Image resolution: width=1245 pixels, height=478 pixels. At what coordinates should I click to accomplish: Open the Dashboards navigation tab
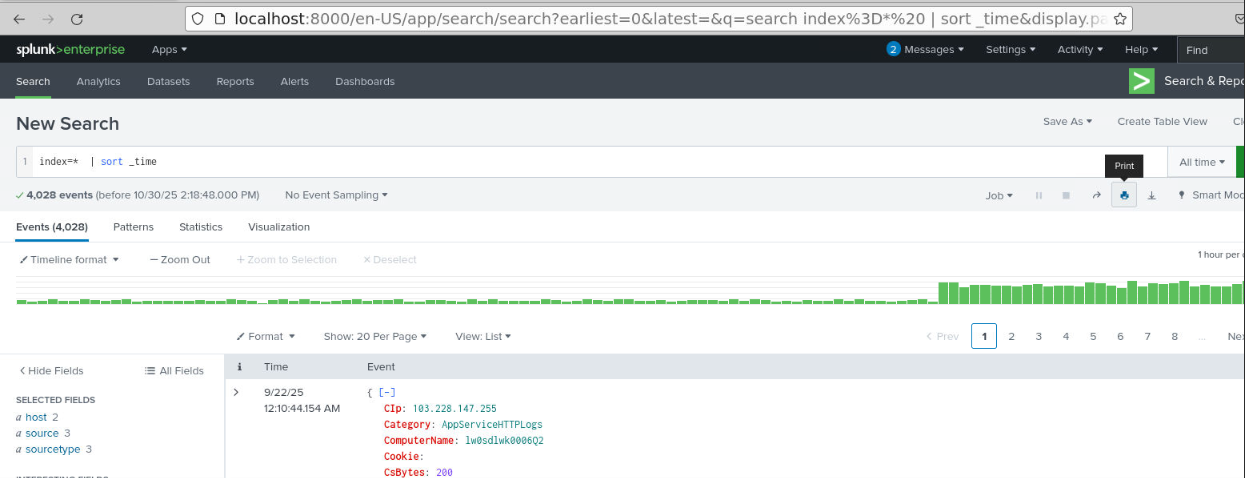pyautogui.click(x=364, y=82)
